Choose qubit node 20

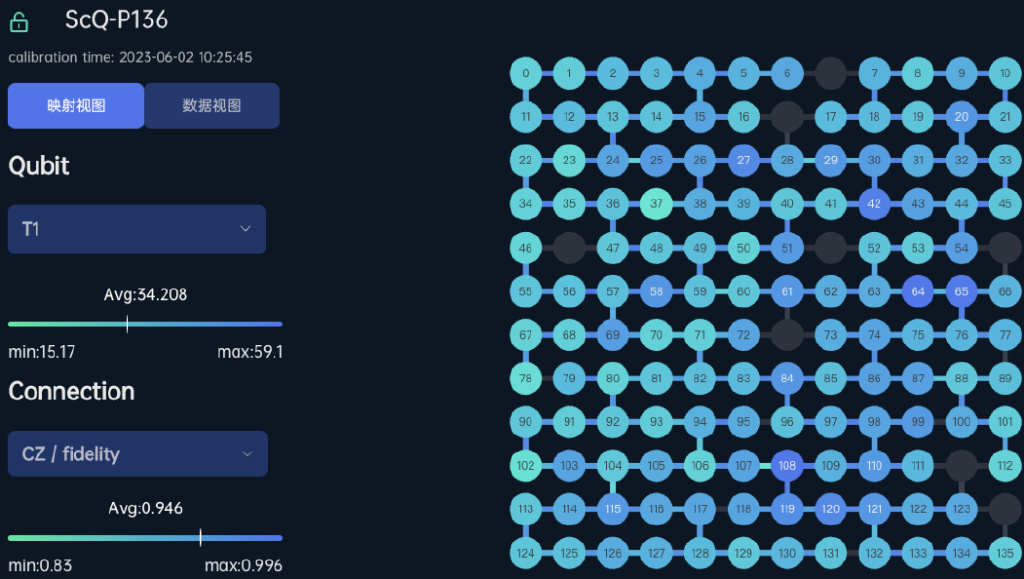click(x=962, y=117)
